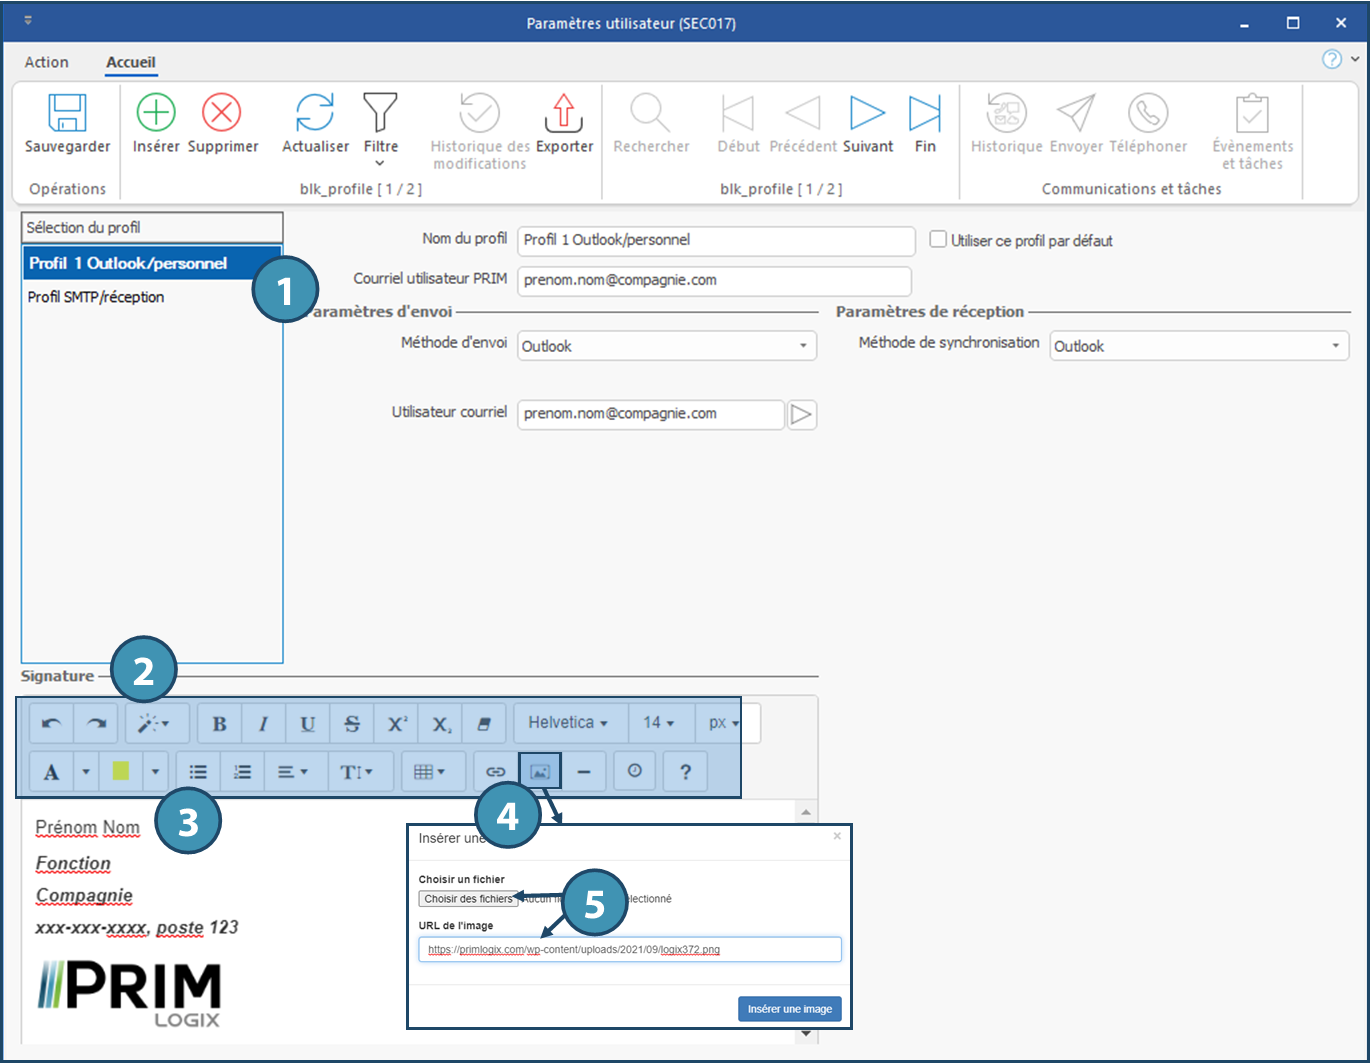The image size is (1371, 1064).
Task: Open the Méthode de synchronisation dropdown
Action: (1198, 346)
